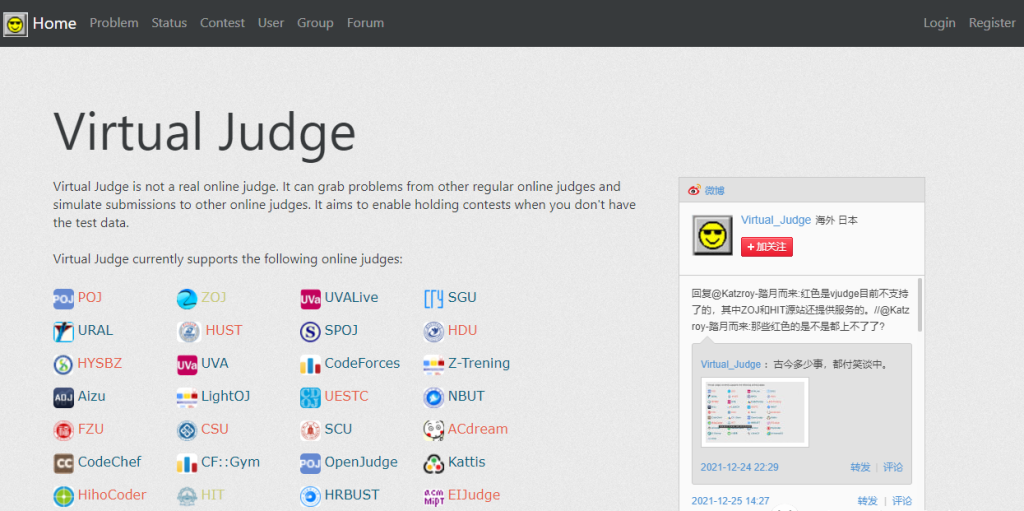Click the FZU judge icon

(x=63, y=430)
